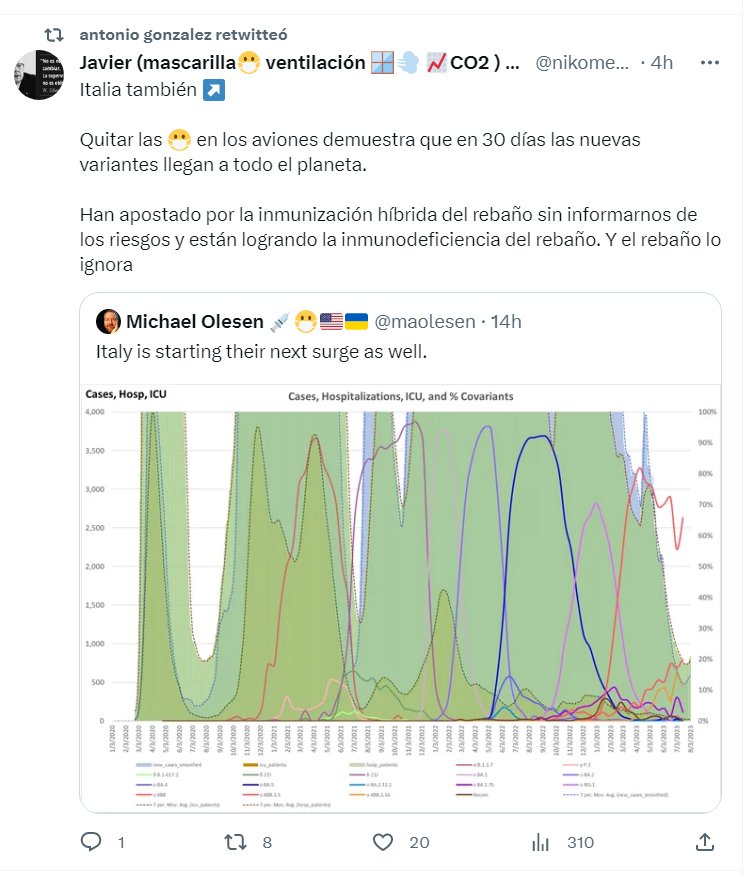
Task: Open the three-dot more options menu
Action: point(710,62)
